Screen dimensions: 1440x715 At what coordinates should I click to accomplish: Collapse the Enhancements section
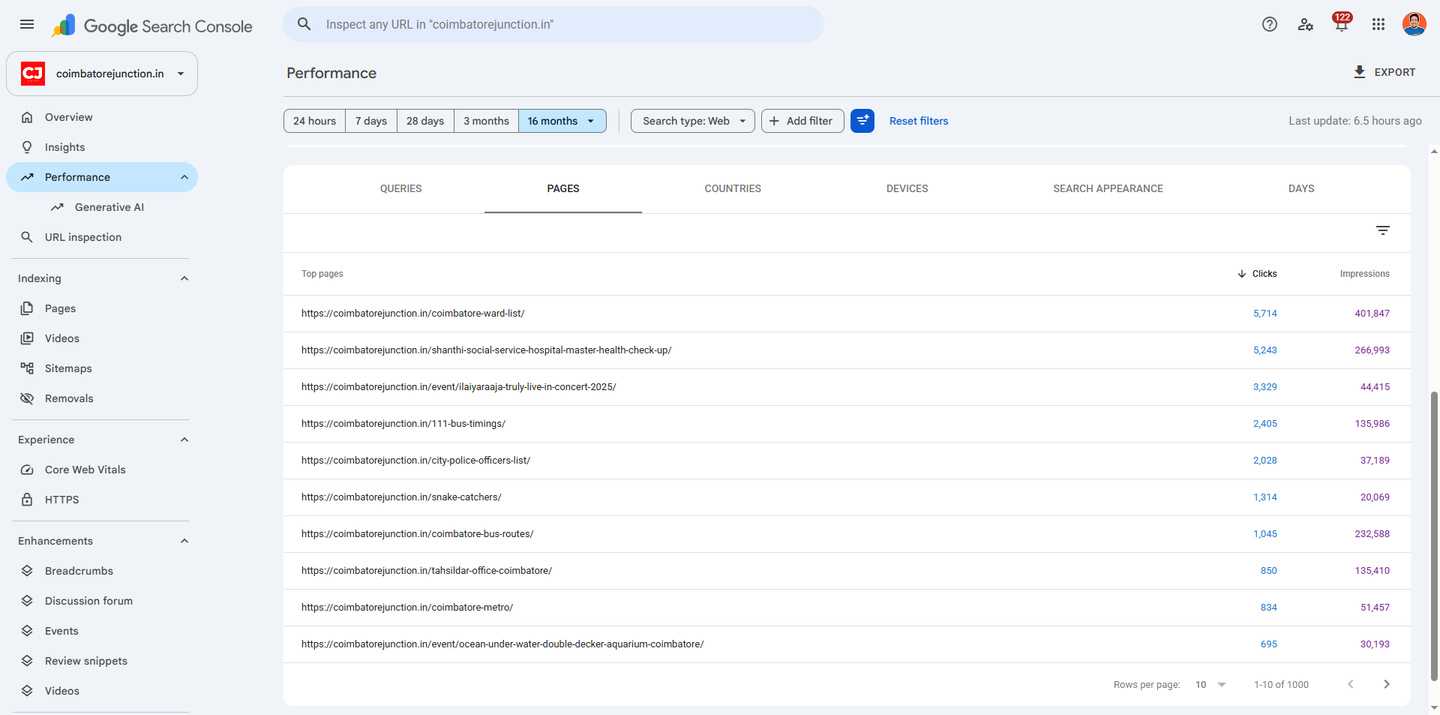coord(184,541)
